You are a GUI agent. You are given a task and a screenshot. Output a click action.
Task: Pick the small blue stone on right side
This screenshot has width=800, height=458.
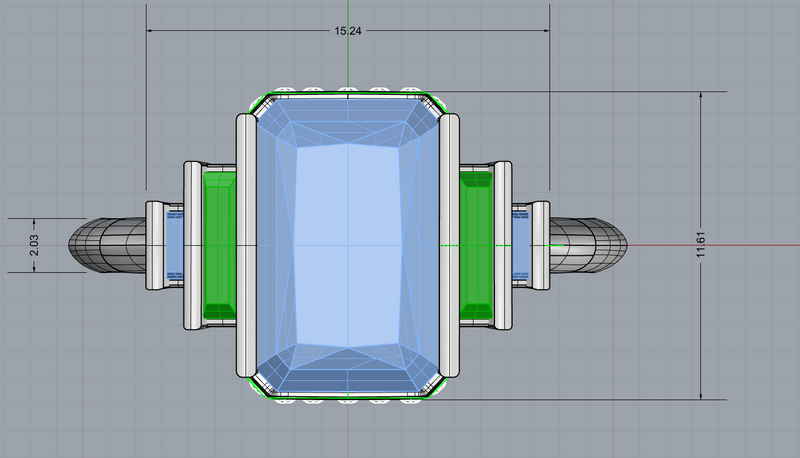tap(521, 244)
